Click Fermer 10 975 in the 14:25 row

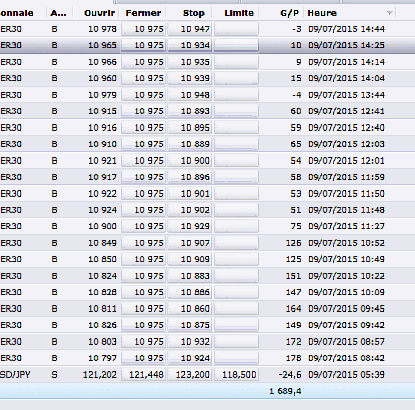coord(143,45)
